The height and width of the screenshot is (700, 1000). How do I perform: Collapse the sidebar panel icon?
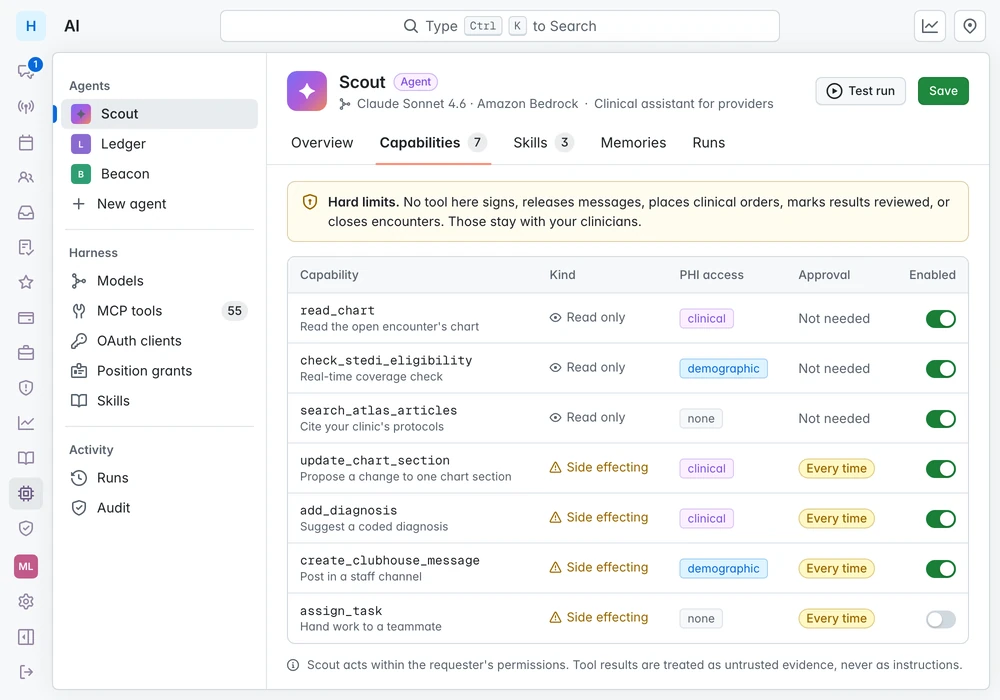point(26,637)
